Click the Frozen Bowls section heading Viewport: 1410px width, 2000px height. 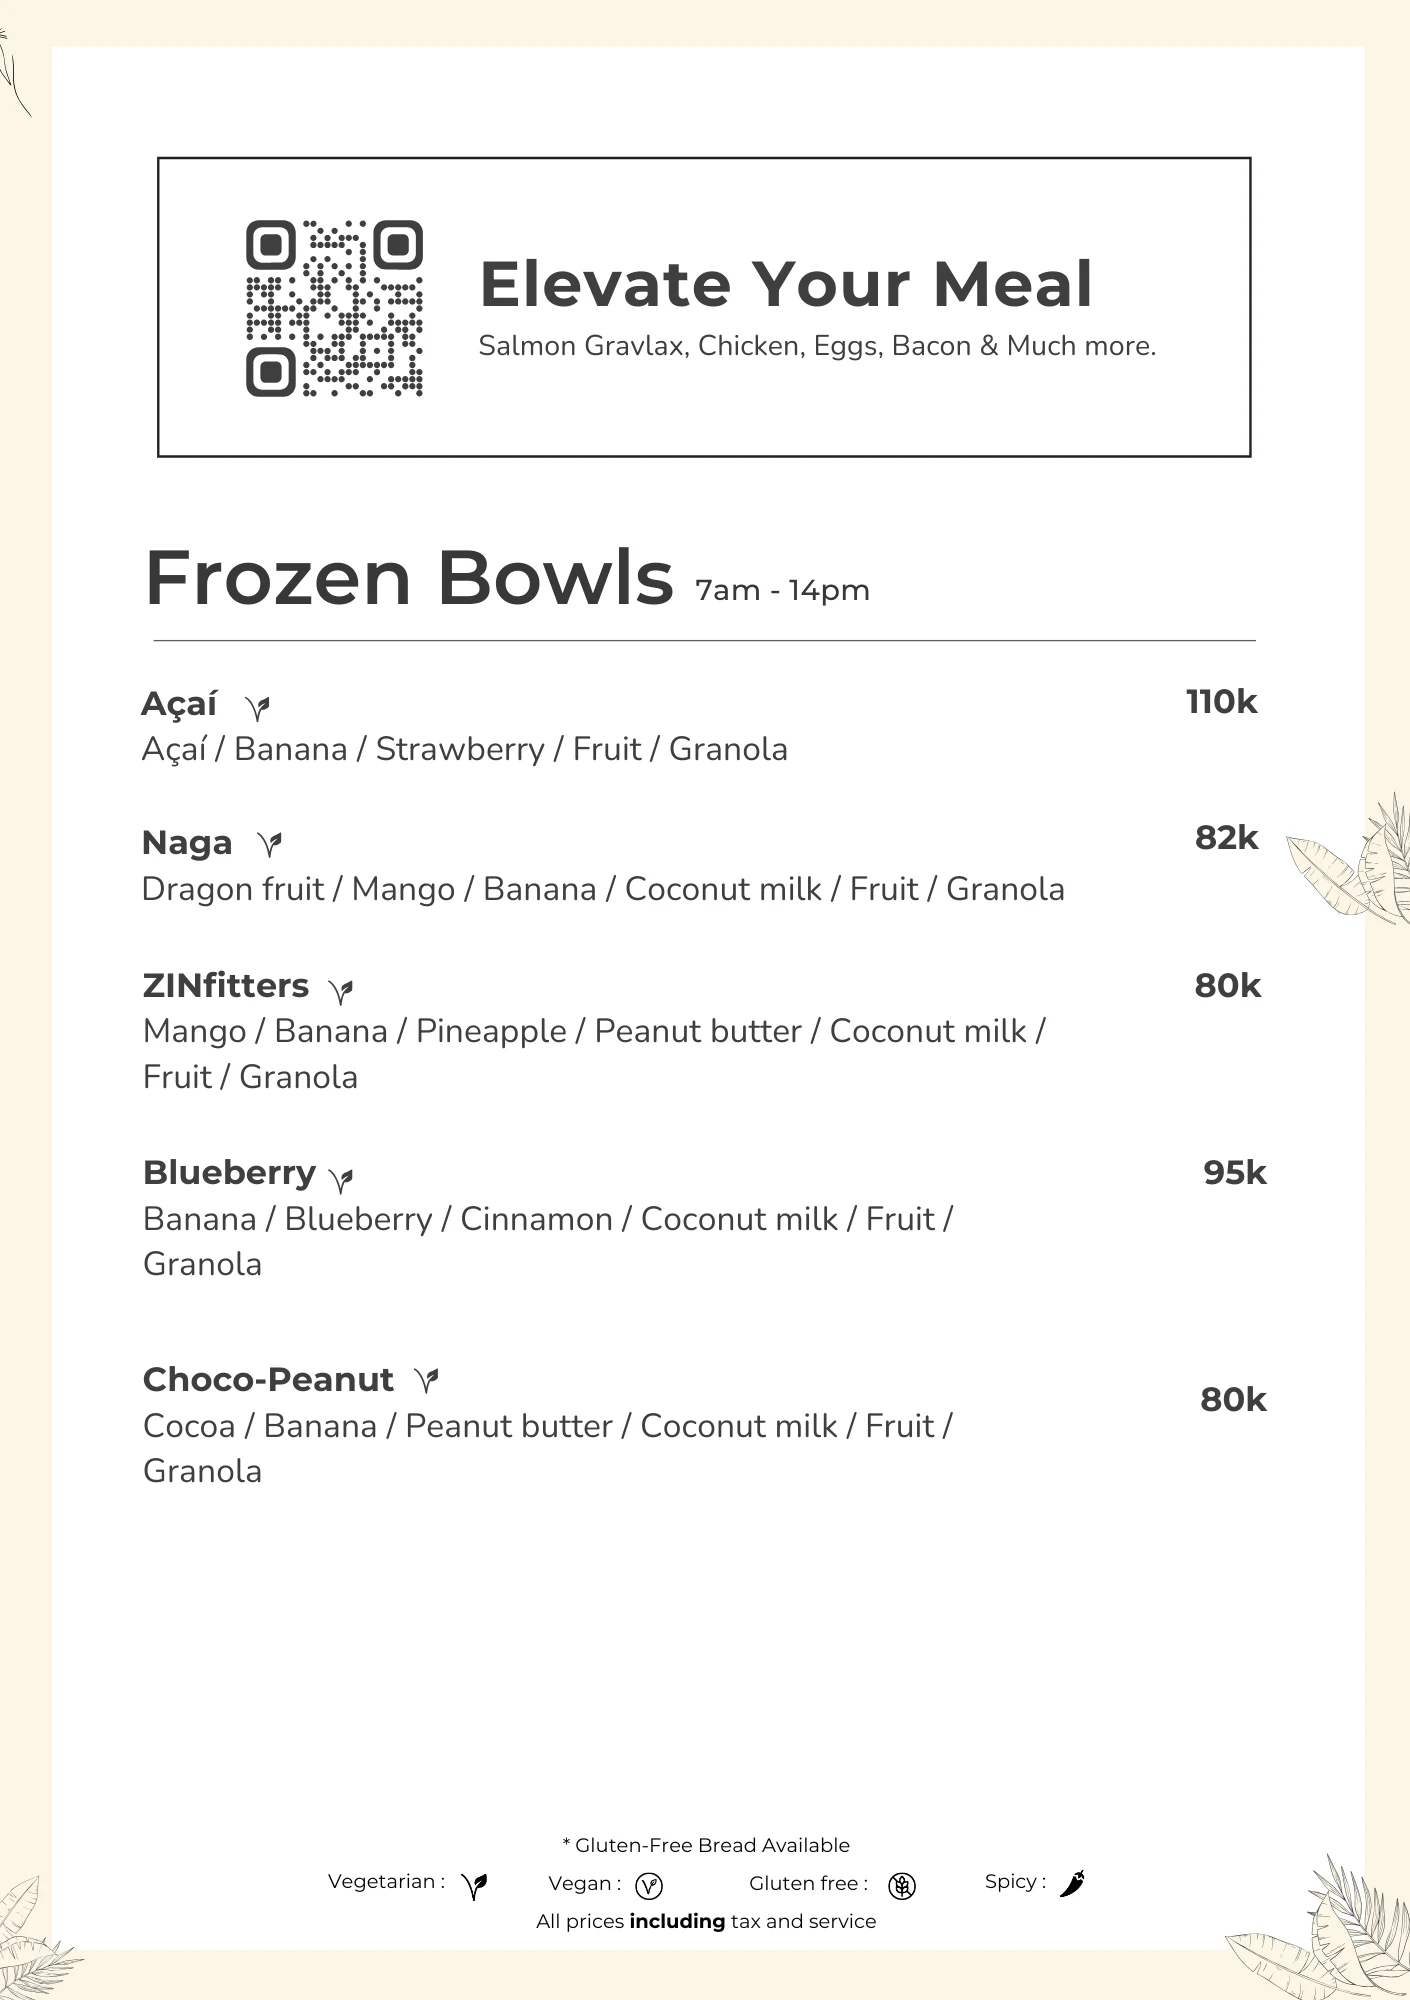(x=409, y=578)
